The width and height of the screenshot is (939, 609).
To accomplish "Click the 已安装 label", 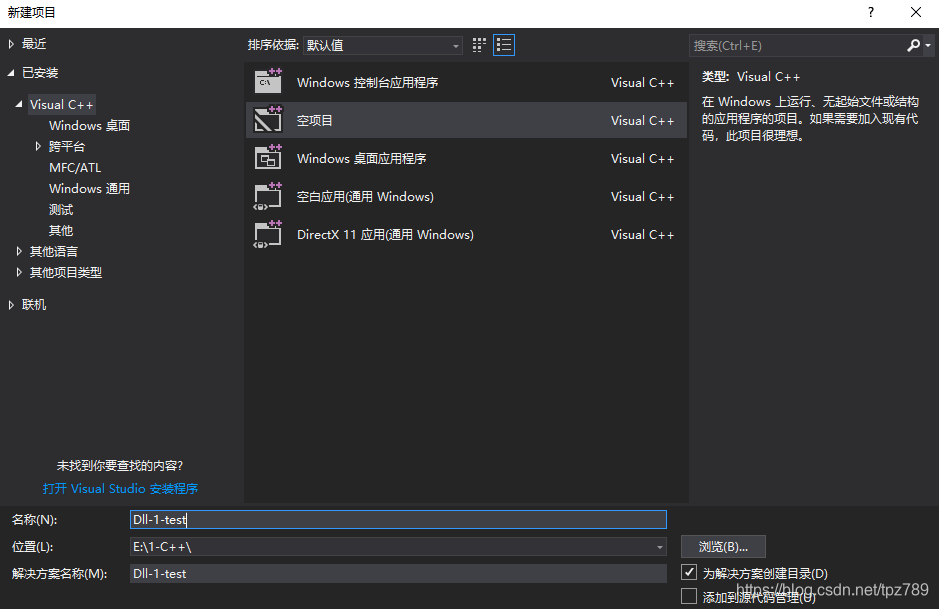I will 40,72.
